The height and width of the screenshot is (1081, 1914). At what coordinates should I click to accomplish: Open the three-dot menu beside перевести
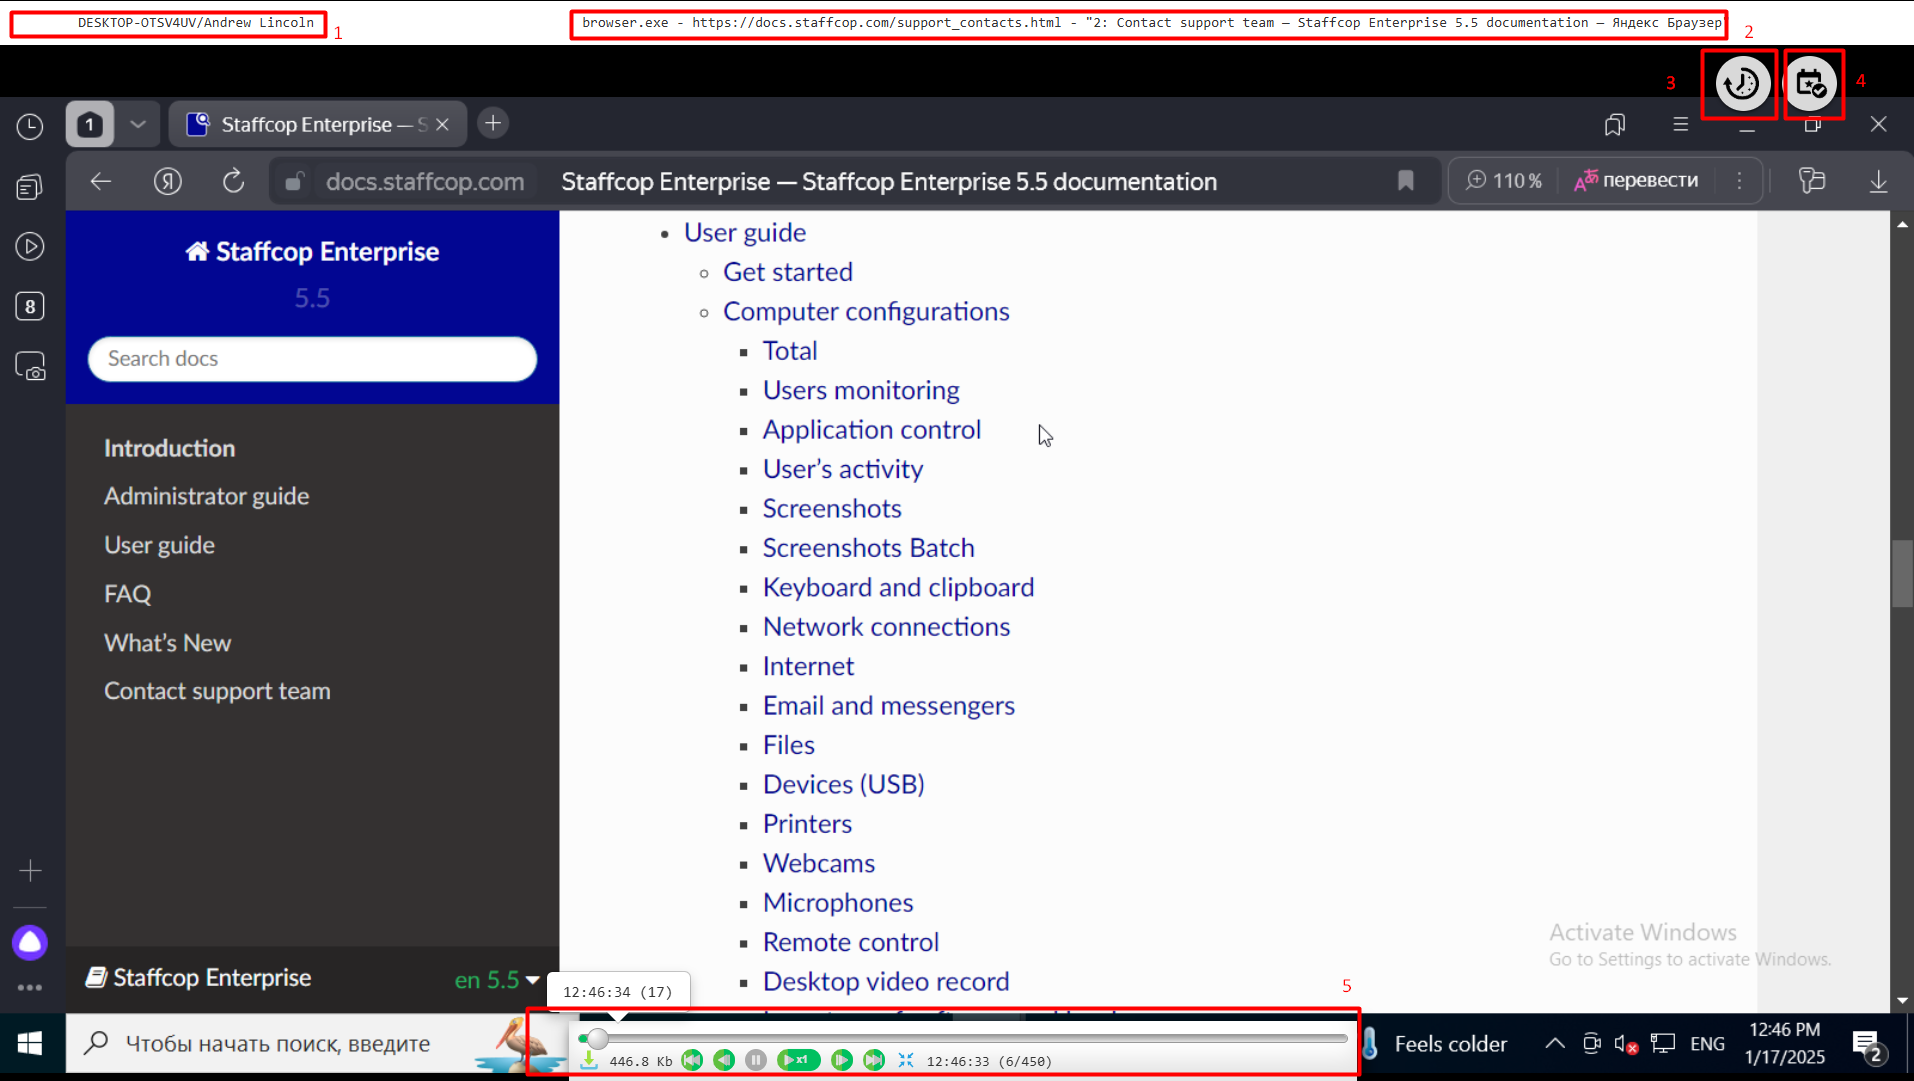[x=1739, y=181]
